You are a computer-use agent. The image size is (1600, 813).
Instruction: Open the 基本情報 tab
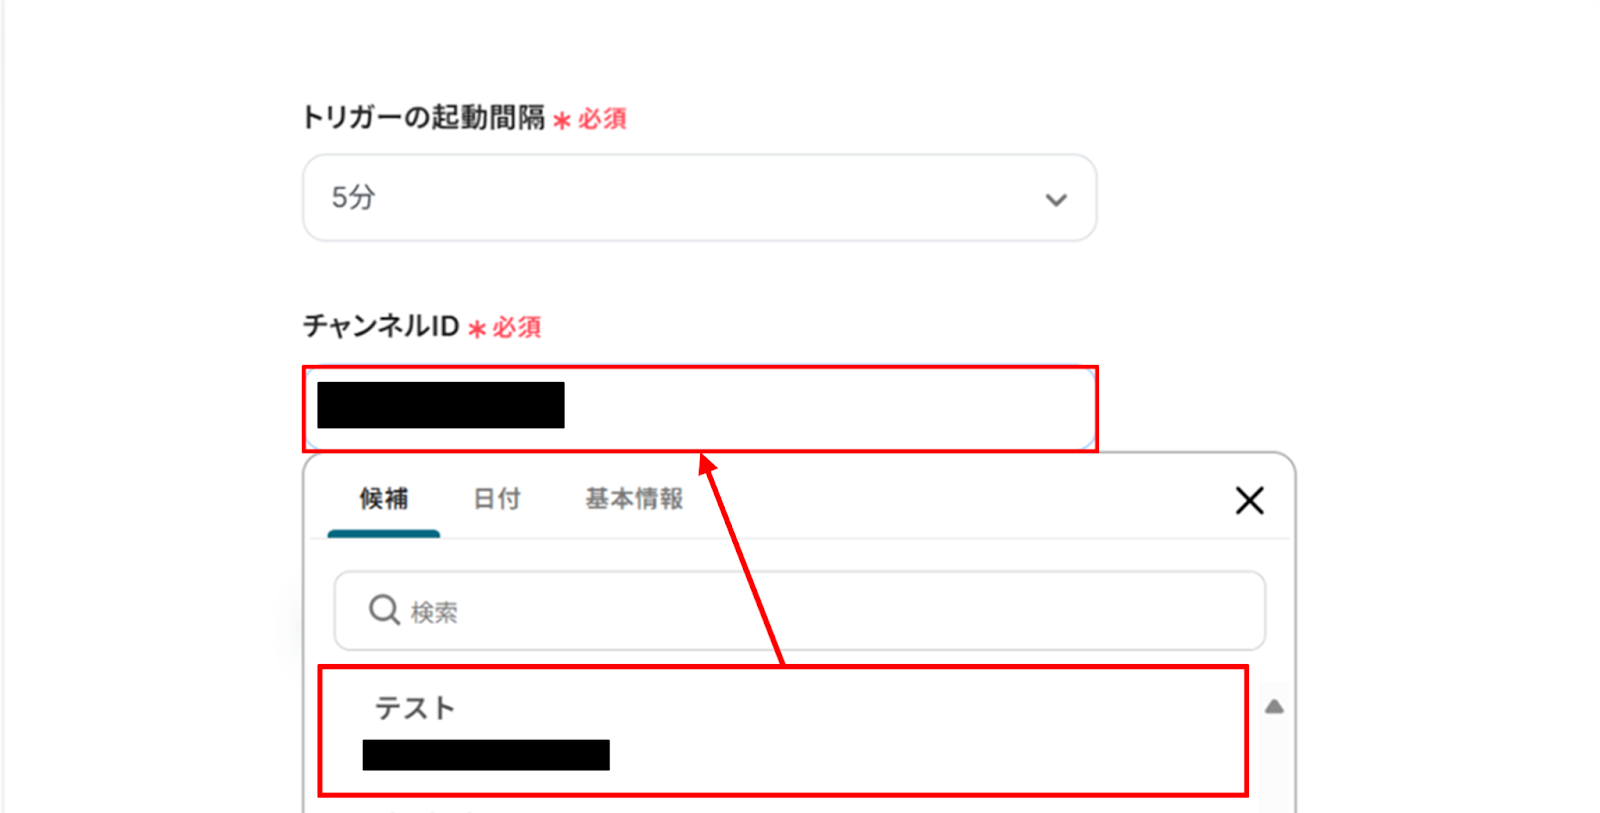point(634,498)
